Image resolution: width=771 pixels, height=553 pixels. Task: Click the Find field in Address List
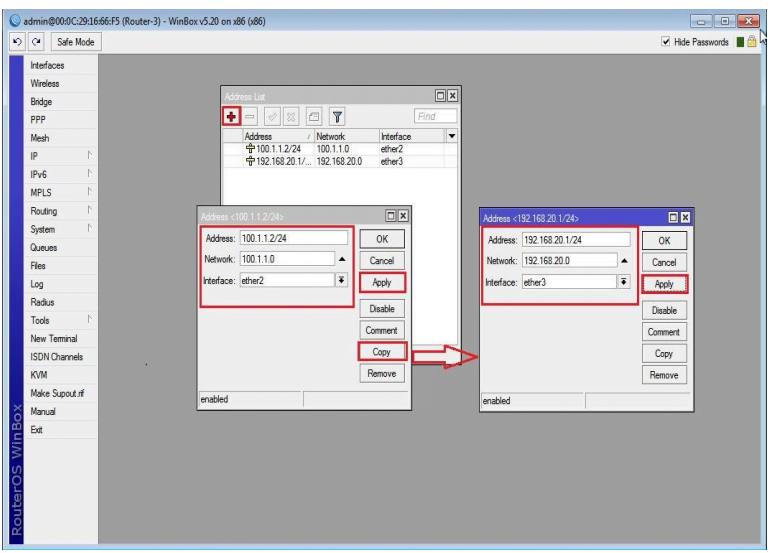pos(435,116)
